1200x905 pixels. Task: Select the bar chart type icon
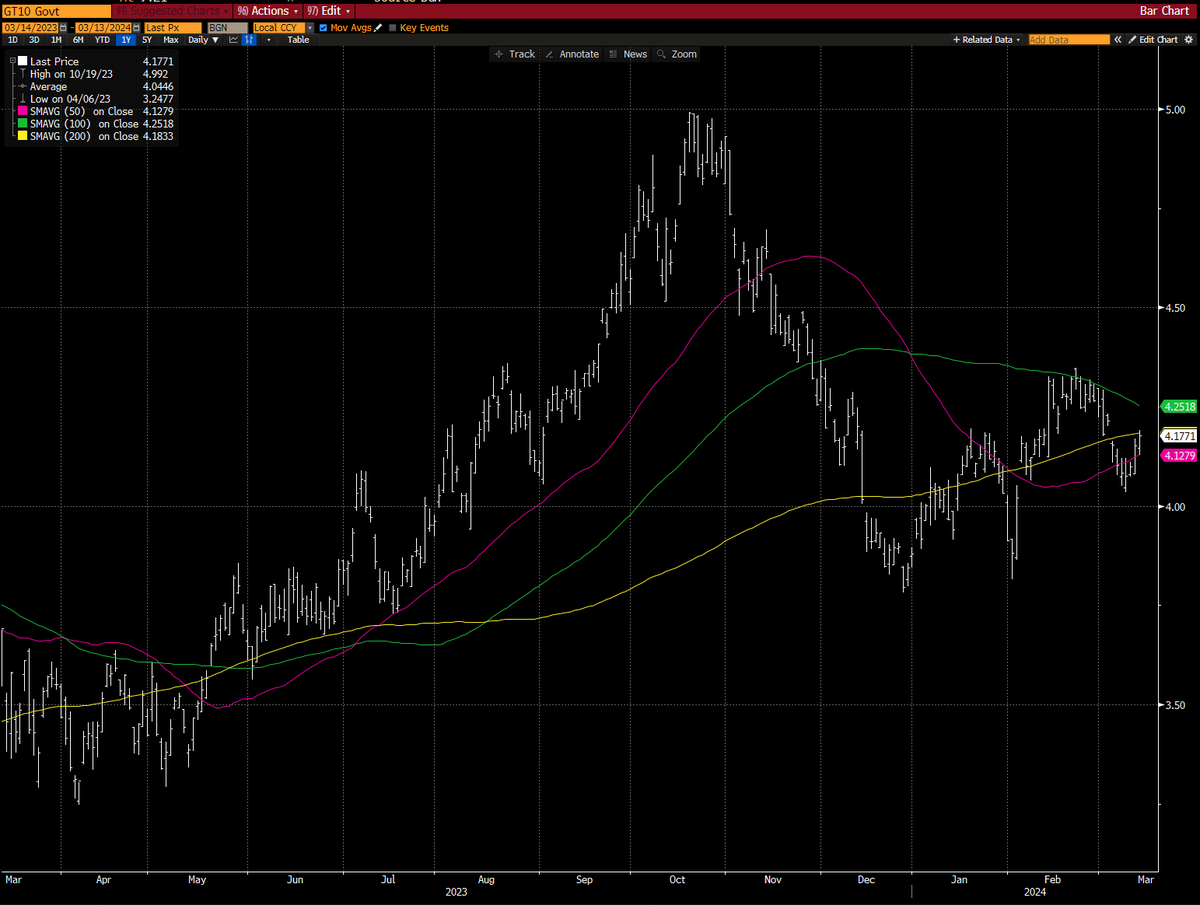pos(249,40)
